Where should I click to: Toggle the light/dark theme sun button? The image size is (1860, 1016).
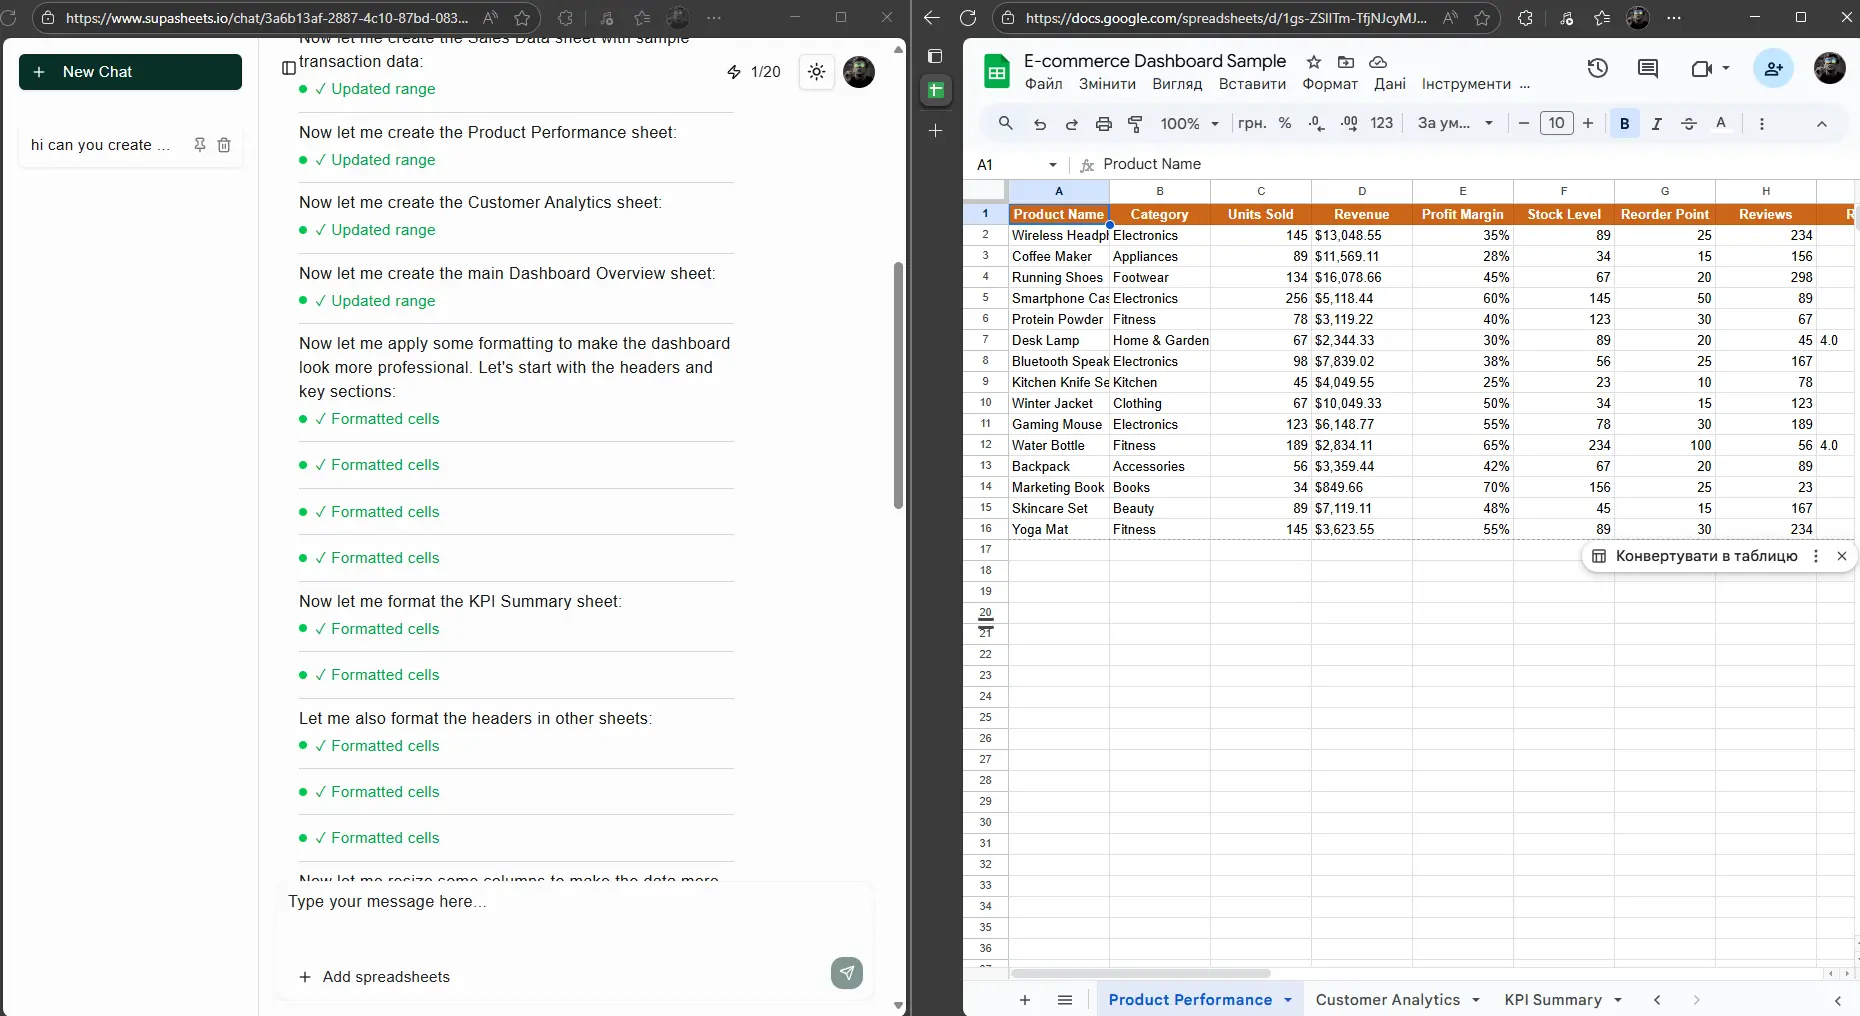tap(817, 72)
